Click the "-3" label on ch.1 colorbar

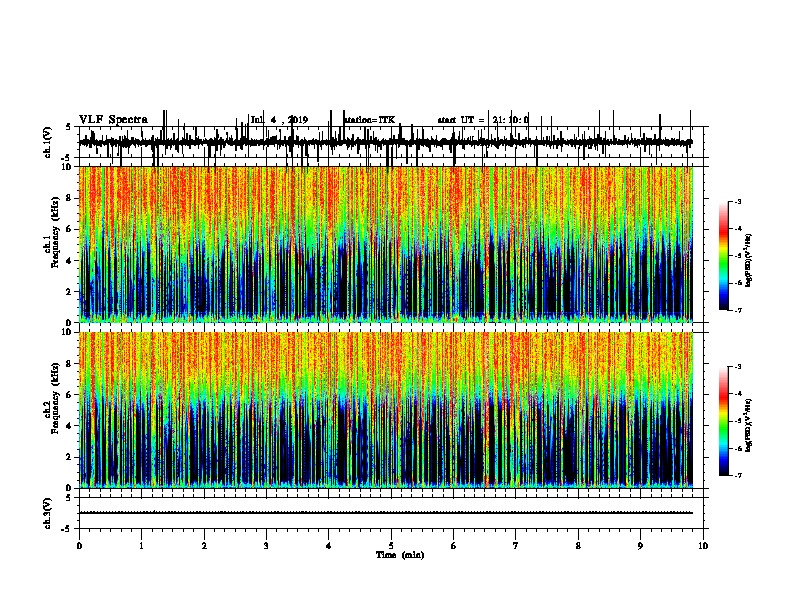click(x=738, y=202)
